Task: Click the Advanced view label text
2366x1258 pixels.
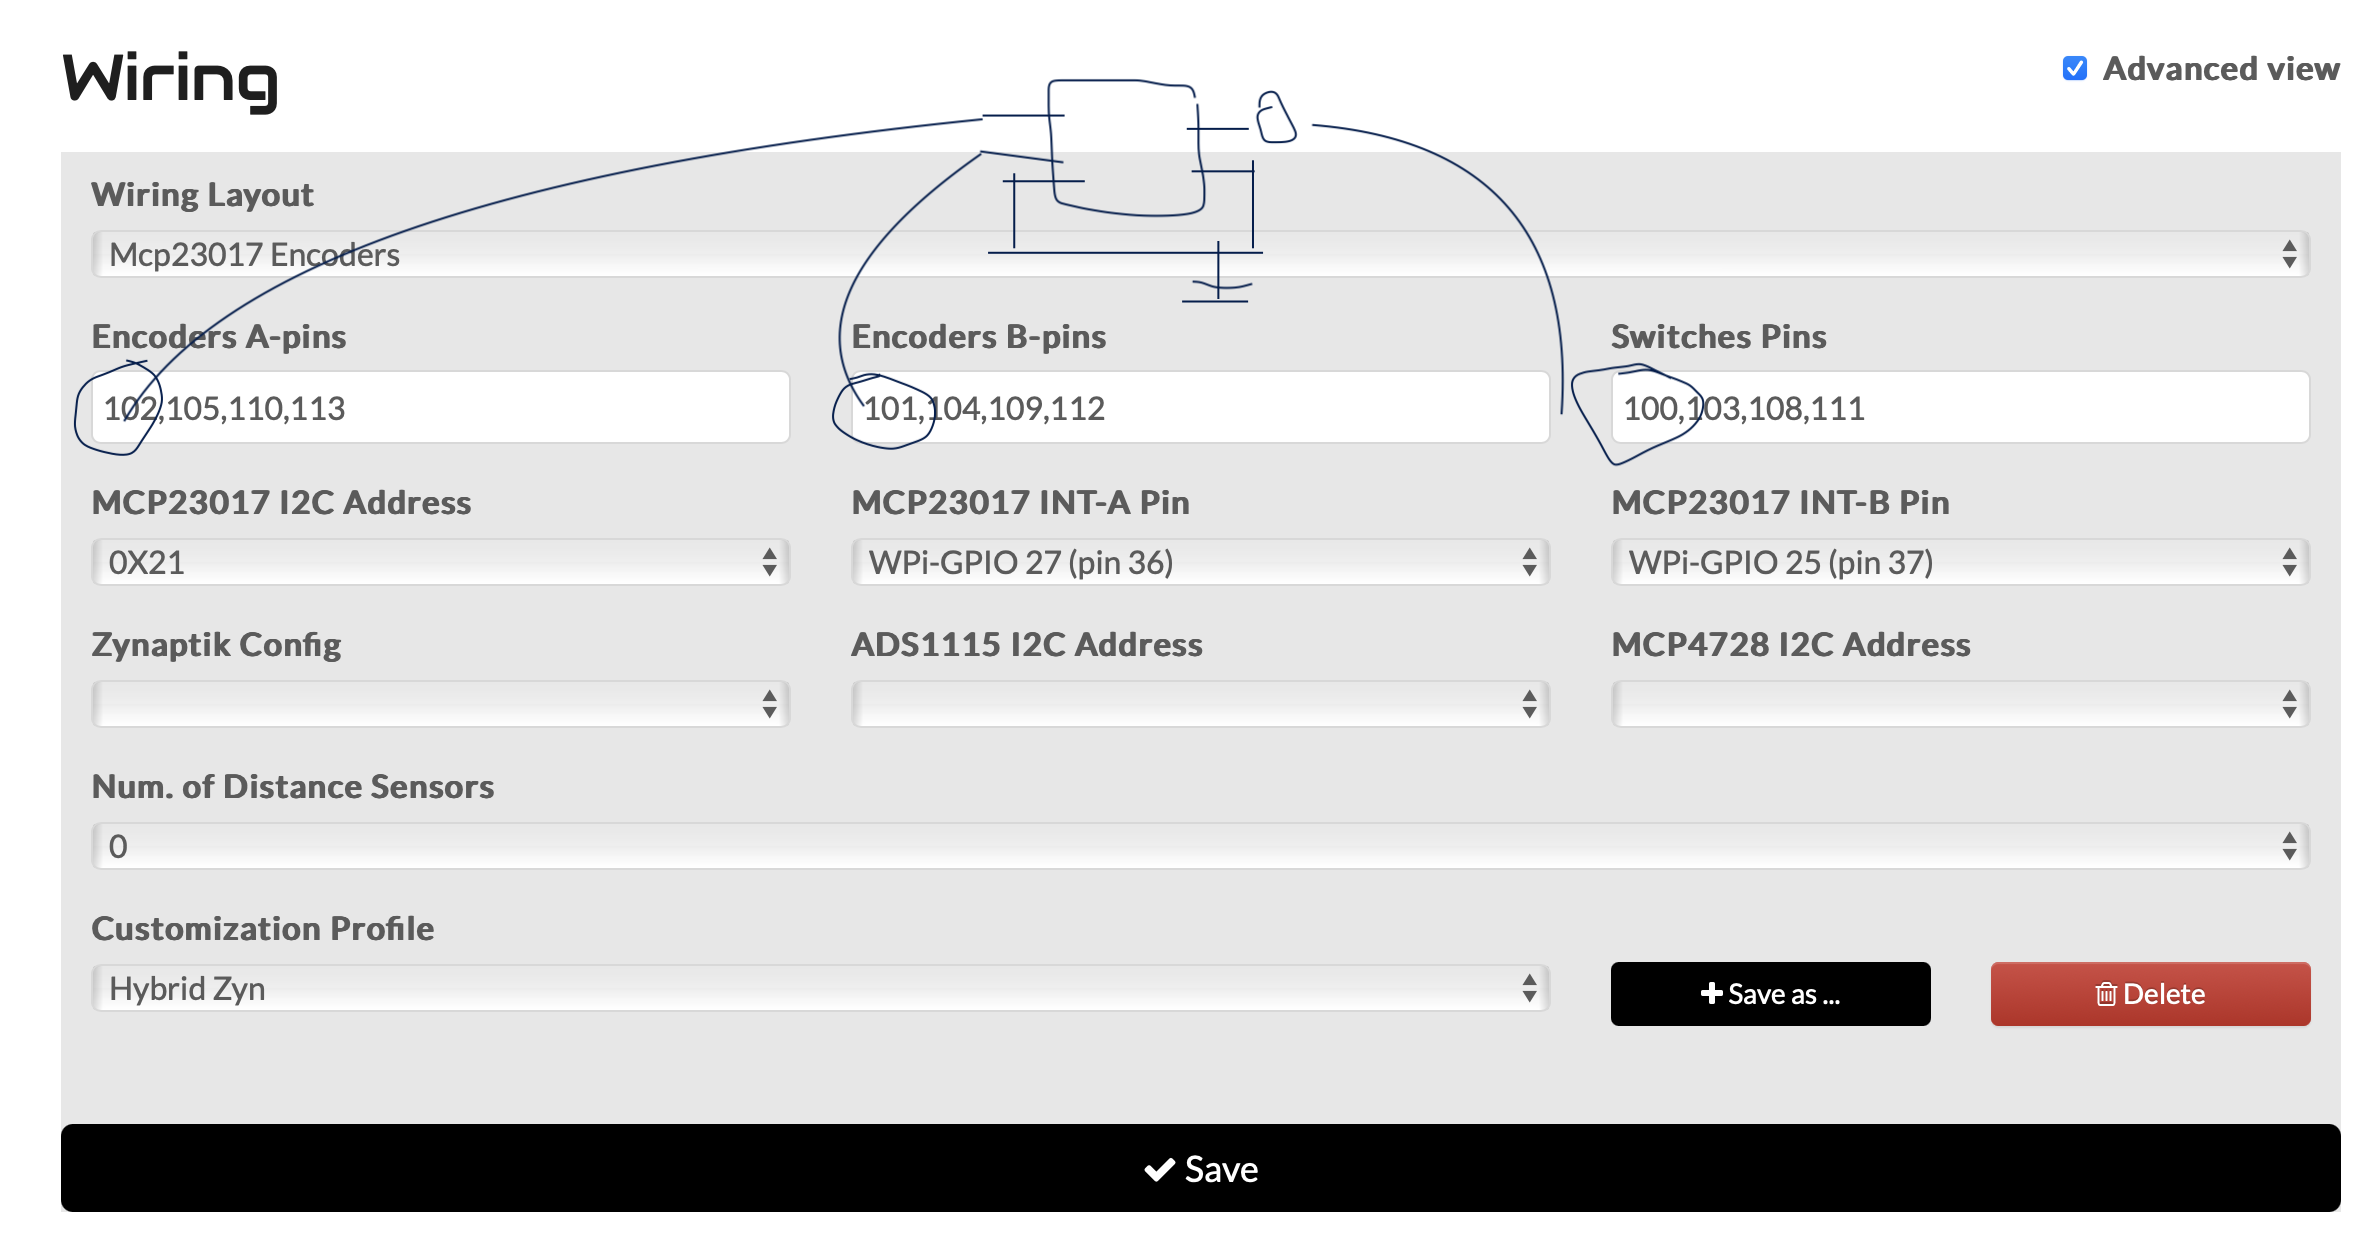Action: coord(2221,68)
